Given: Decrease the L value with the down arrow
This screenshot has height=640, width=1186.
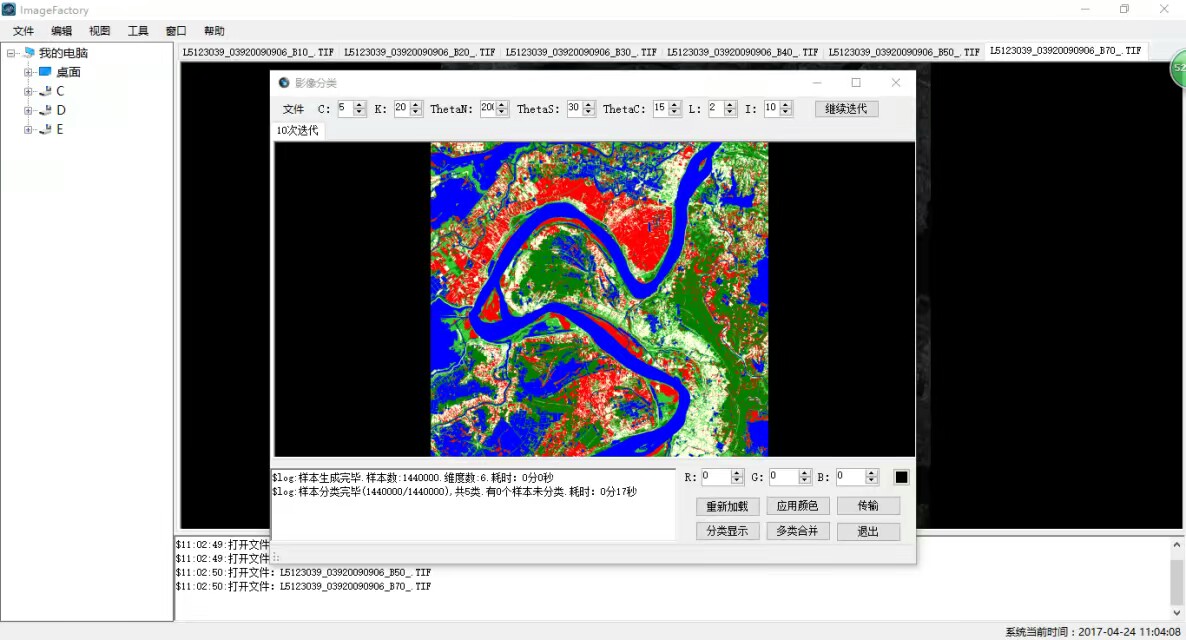Looking at the screenshot, I should coord(730,113).
